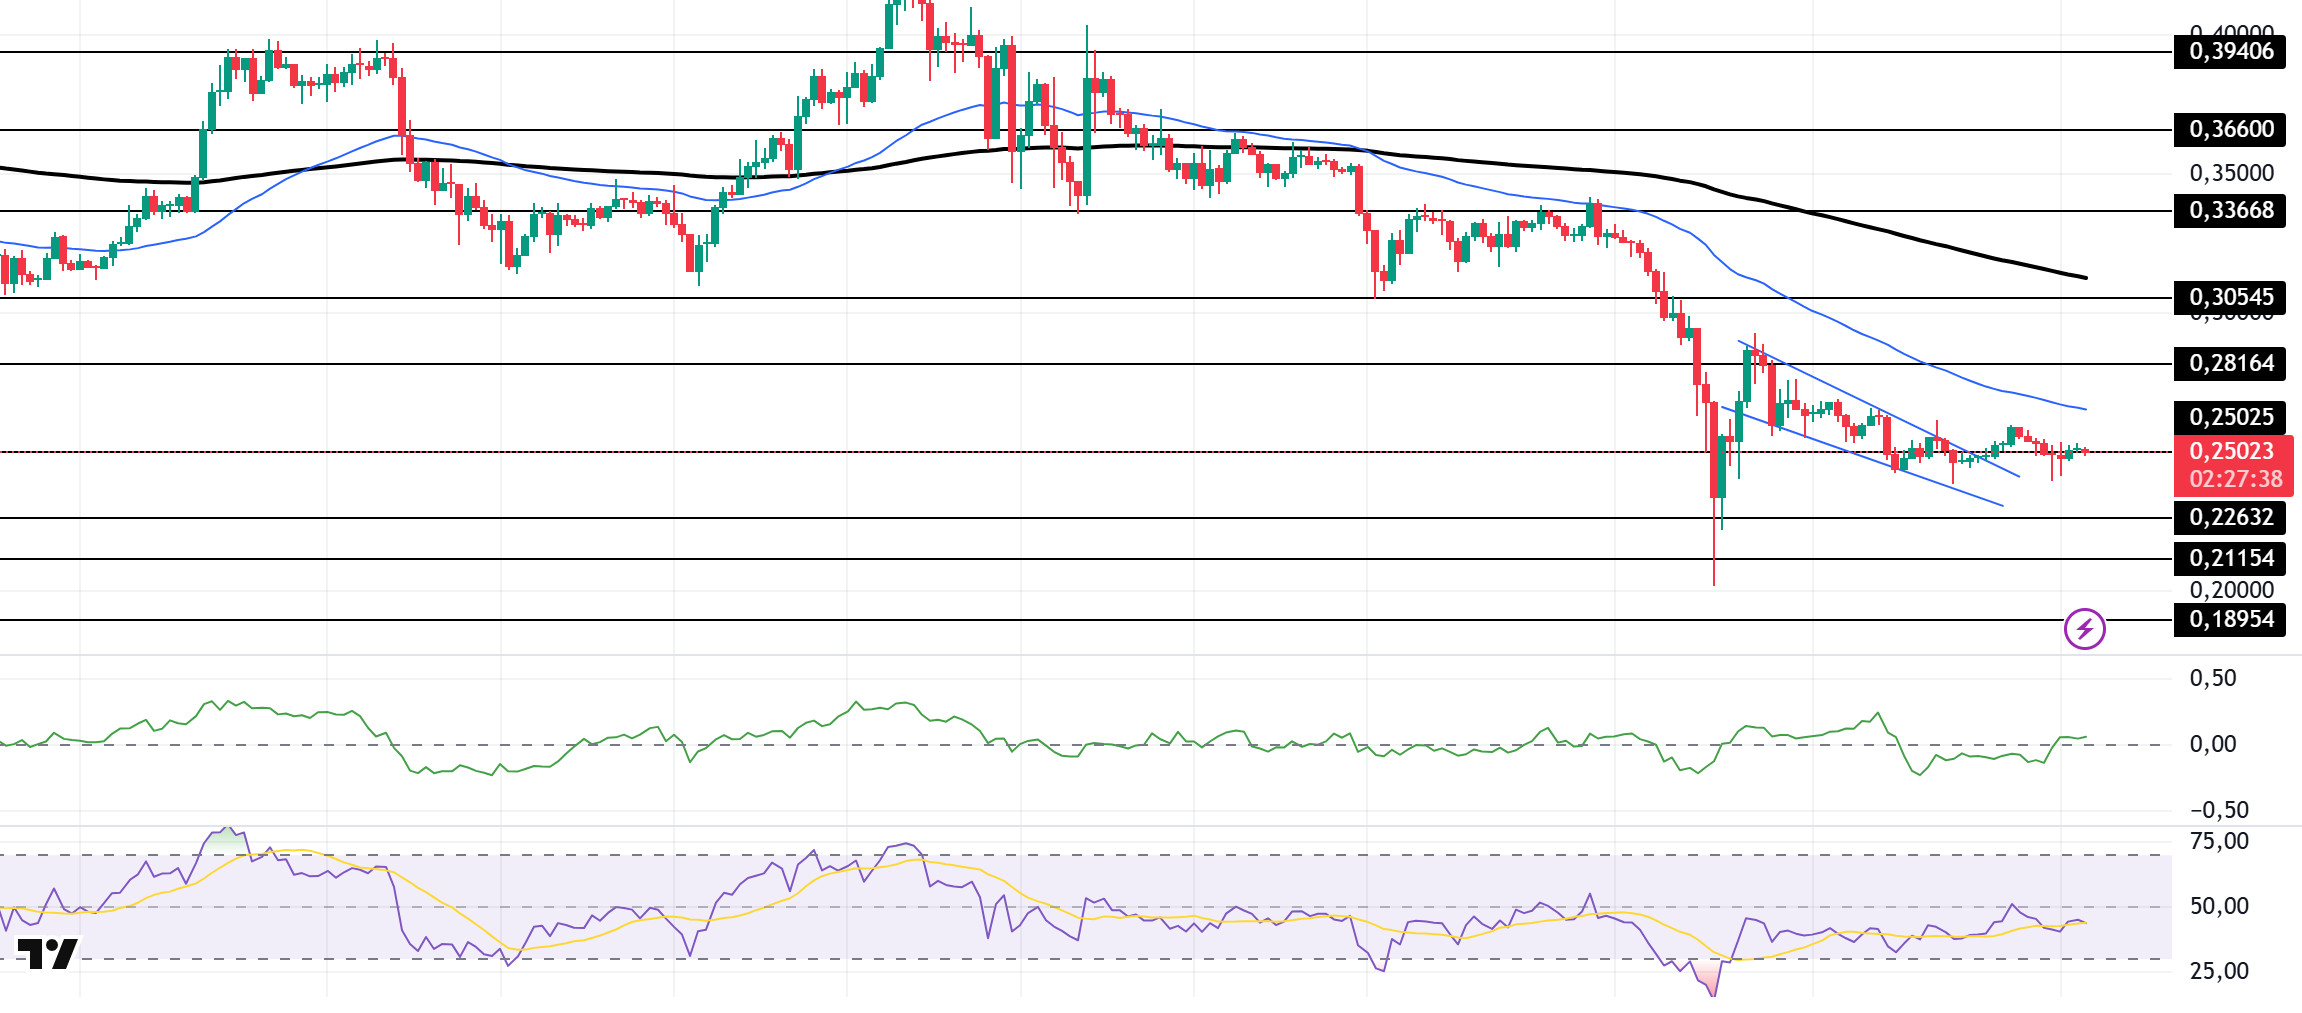Viewport: 2302px width, 1013px height.
Task: Click the −0,50 oscillator scale value
Action: pyautogui.click(x=2219, y=810)
